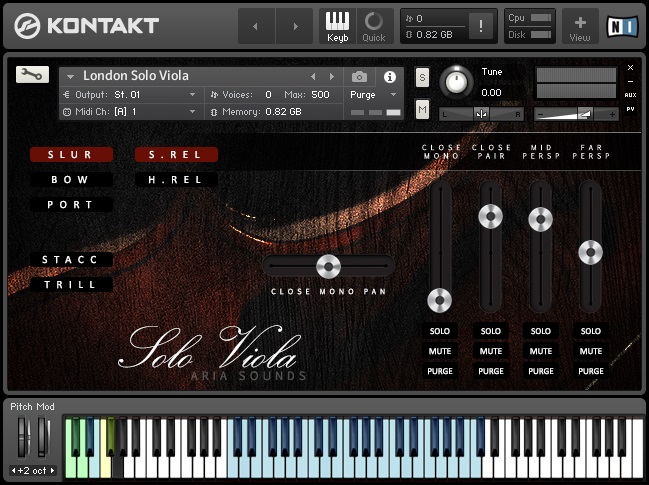The image size is (649, 485).
Task: Click the Close Mono Pan slider knob
Action: [328, 267]
